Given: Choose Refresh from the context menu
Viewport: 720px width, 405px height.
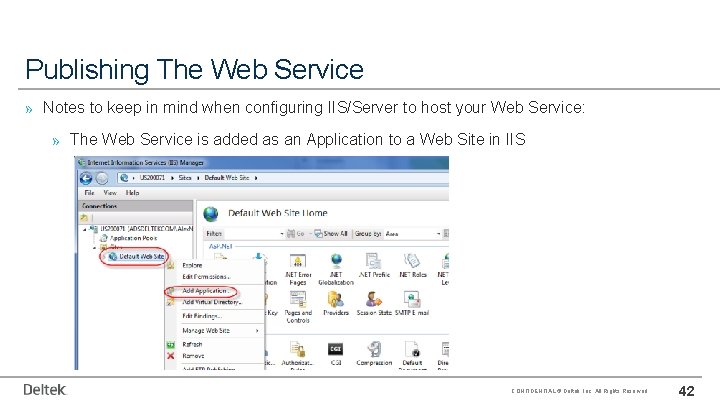Looking at the screenshot, I should click(x=192, y=344).
